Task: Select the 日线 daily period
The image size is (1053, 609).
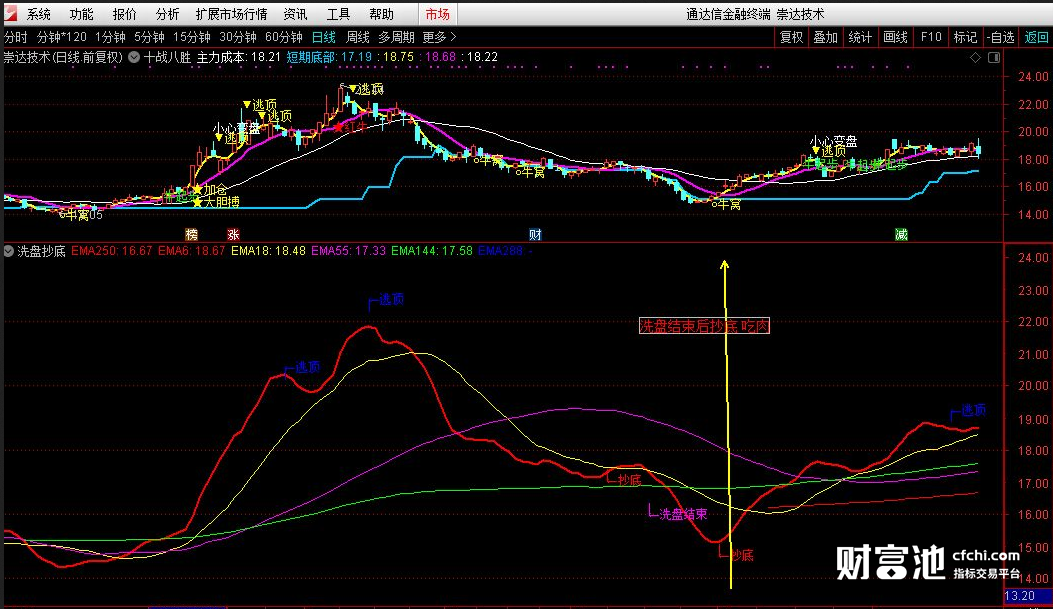Action: [324, 37]
